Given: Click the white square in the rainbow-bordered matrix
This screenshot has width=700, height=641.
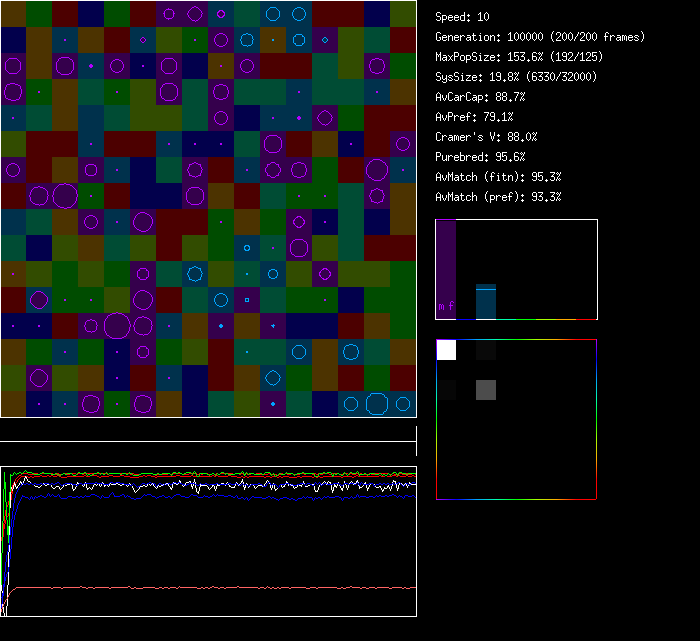Looking at the screenshot, I should (447, 350).
